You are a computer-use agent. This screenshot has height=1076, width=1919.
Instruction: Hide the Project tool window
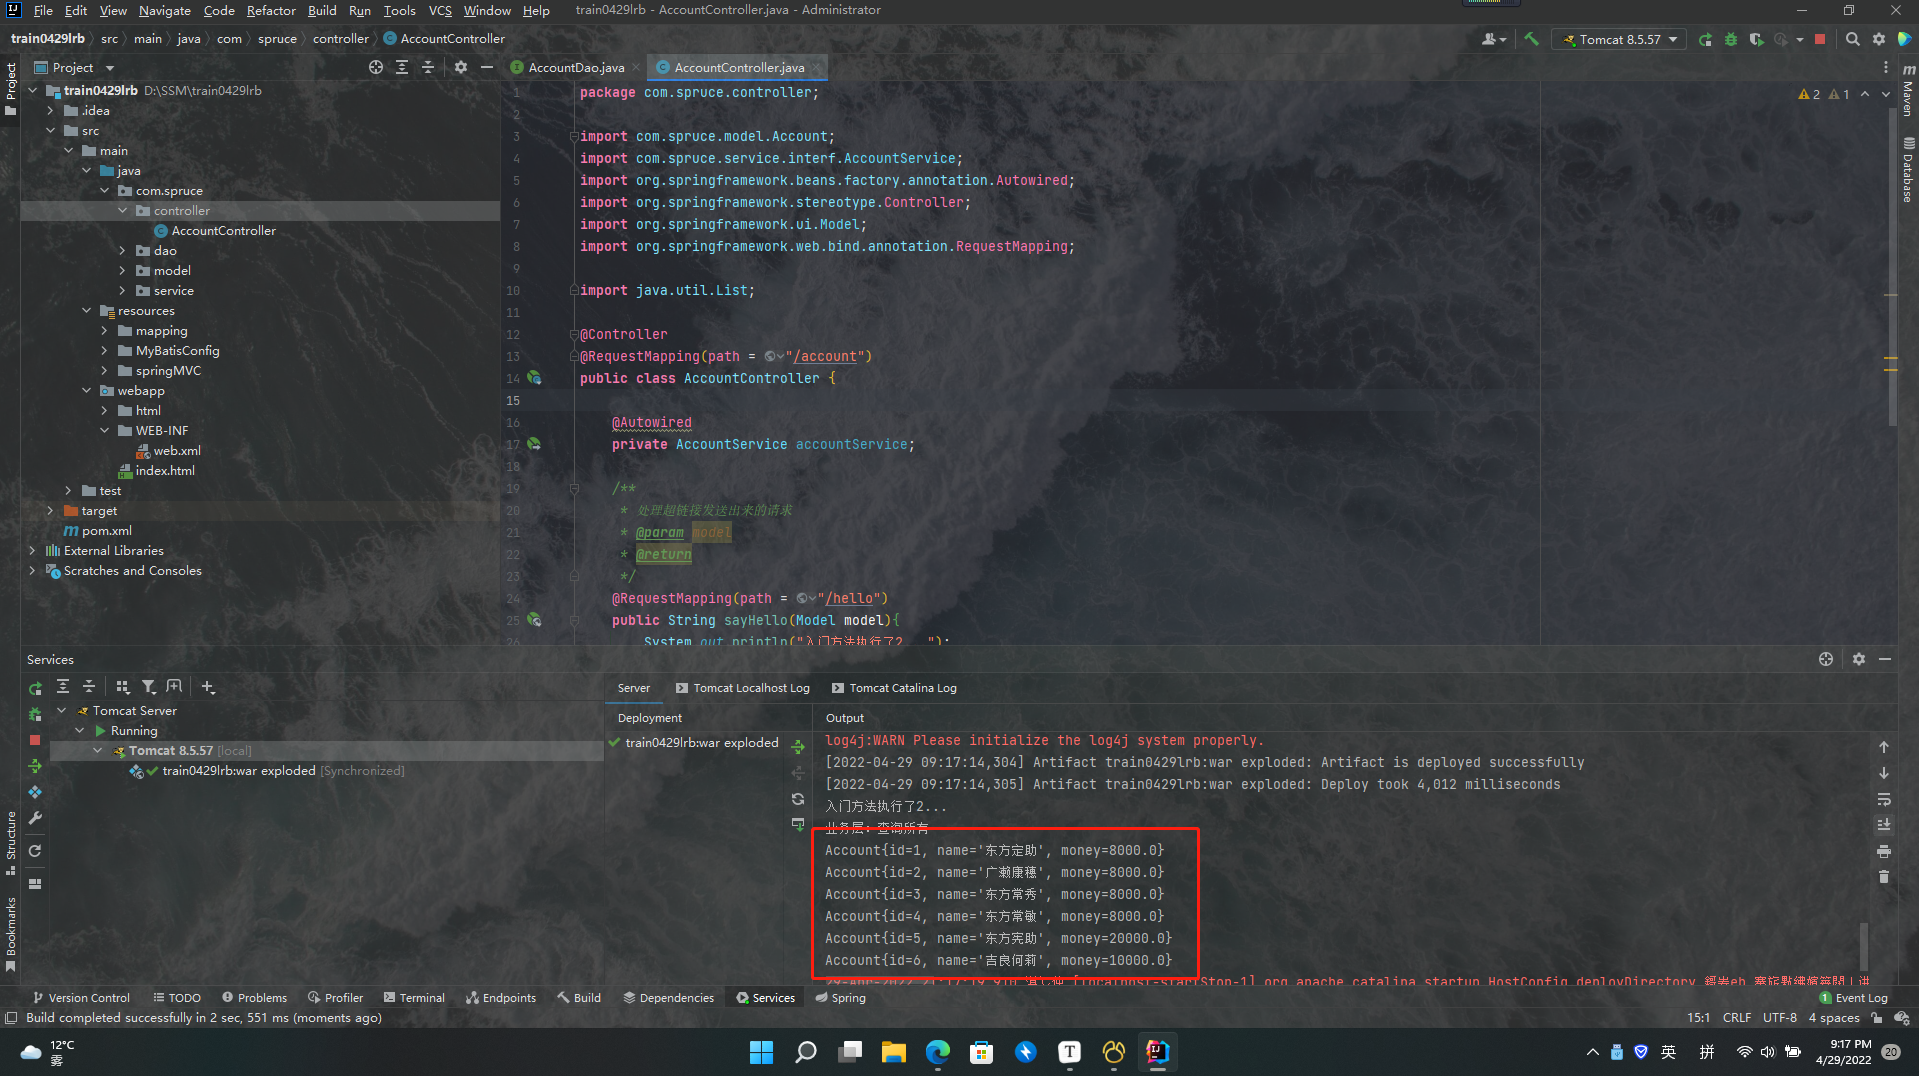point(486,67)
